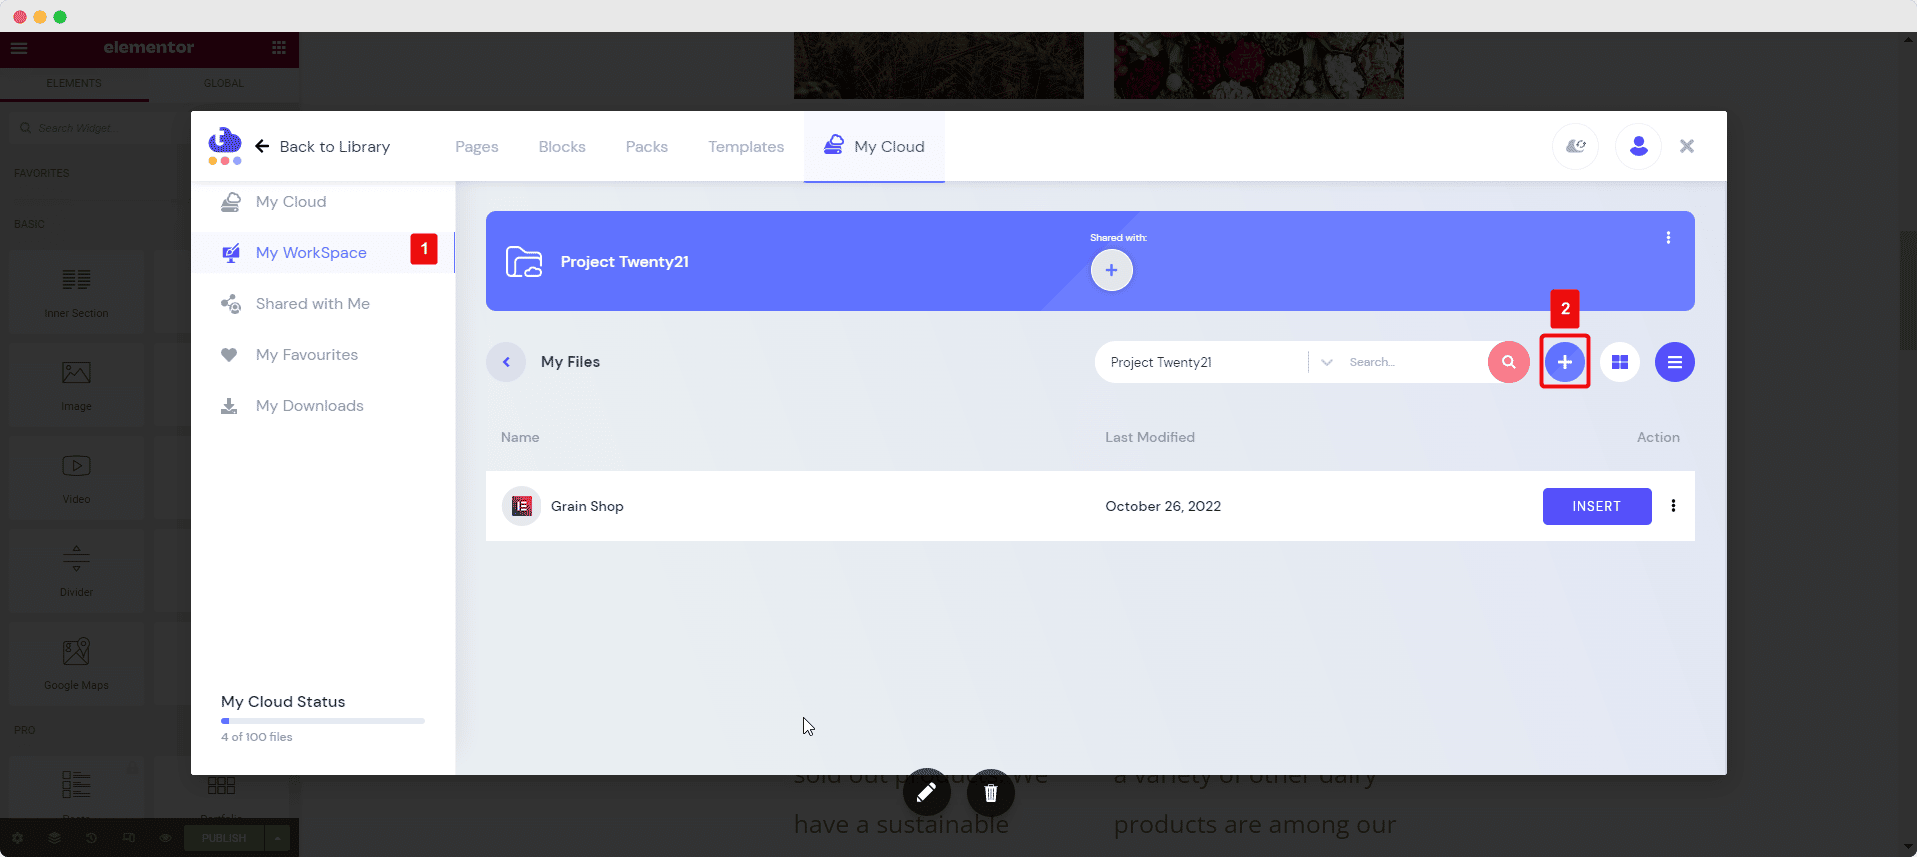Open Elementor widgets grid icon

tap(279, 48)
